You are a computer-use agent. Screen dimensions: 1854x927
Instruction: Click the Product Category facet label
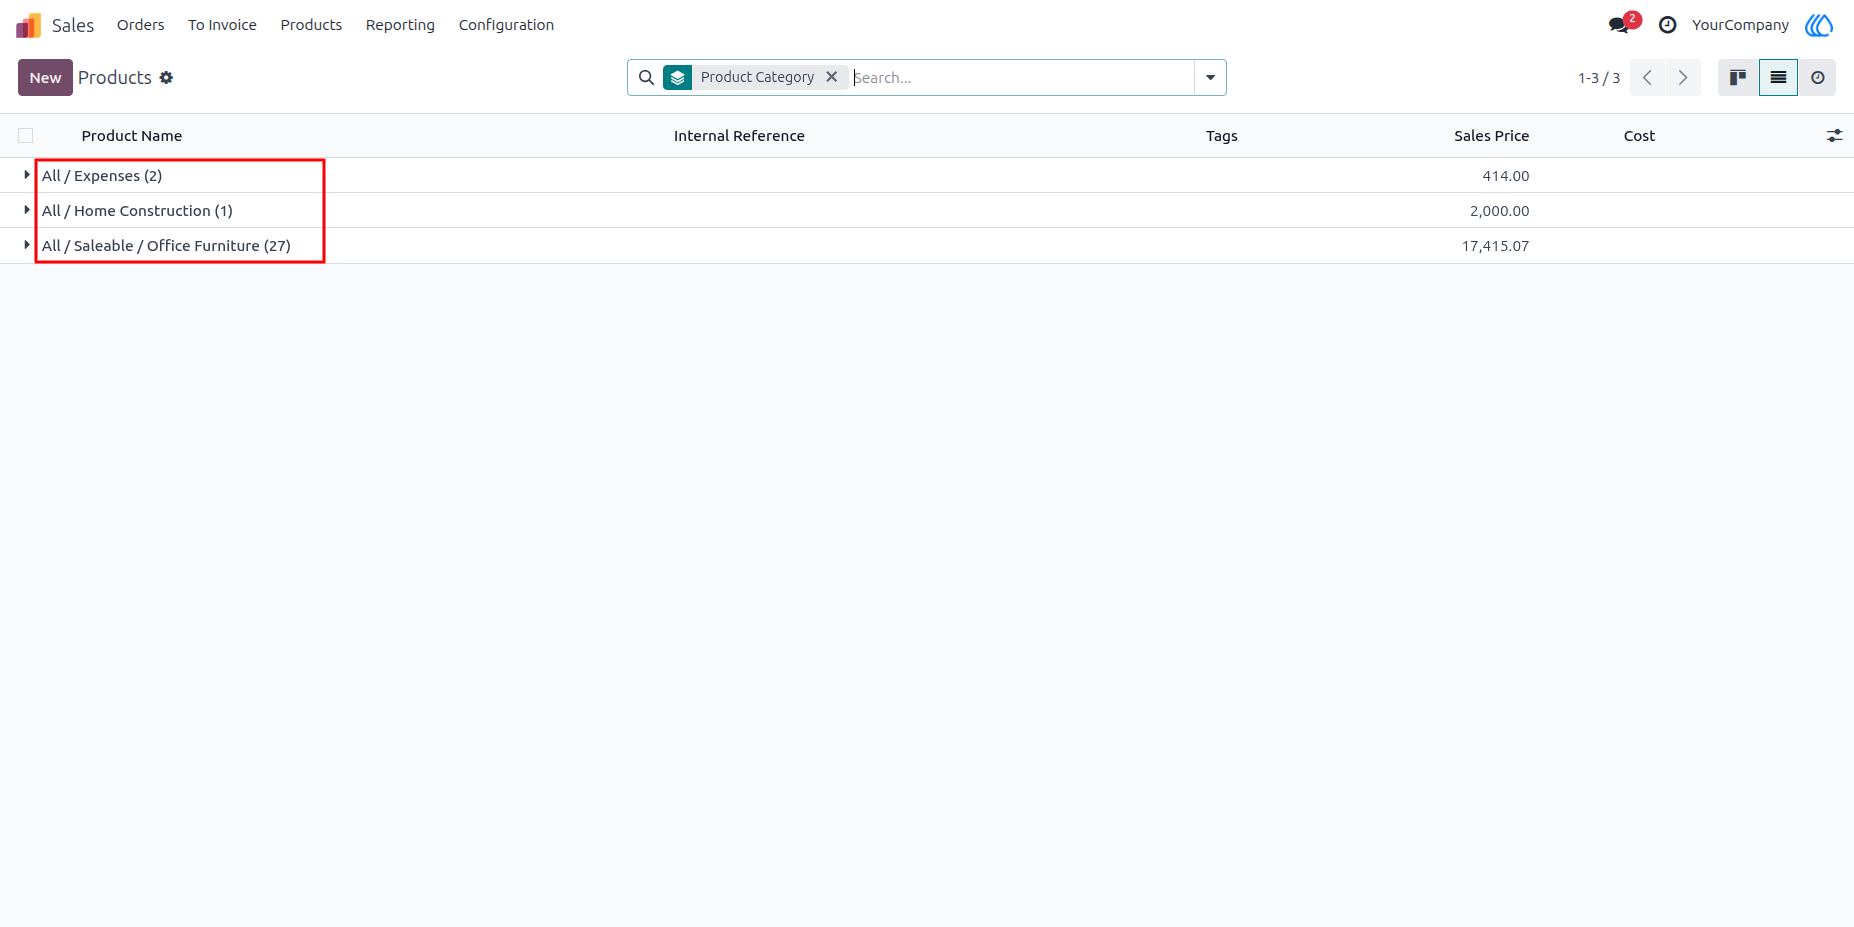pos(757,77)
